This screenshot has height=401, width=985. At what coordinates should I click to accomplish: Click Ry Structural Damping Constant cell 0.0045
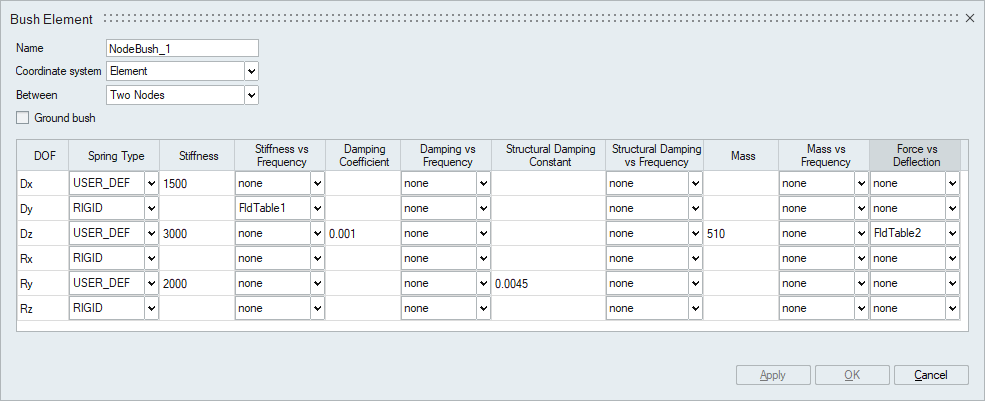click(548, 284)
